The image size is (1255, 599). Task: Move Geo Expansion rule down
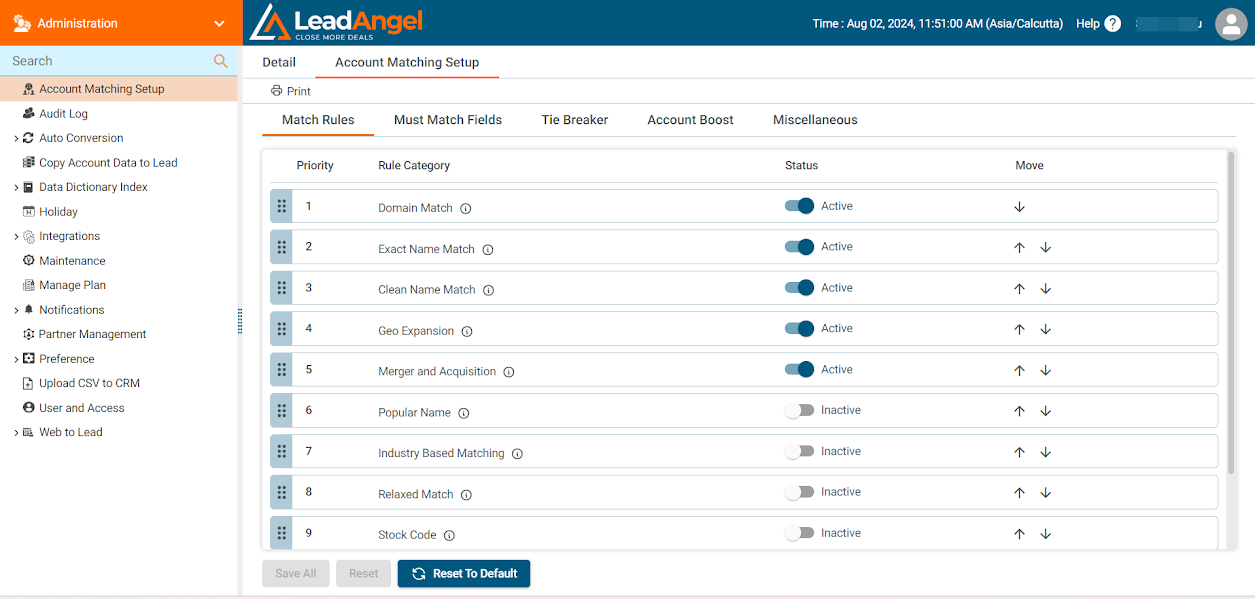[1046, 330]
